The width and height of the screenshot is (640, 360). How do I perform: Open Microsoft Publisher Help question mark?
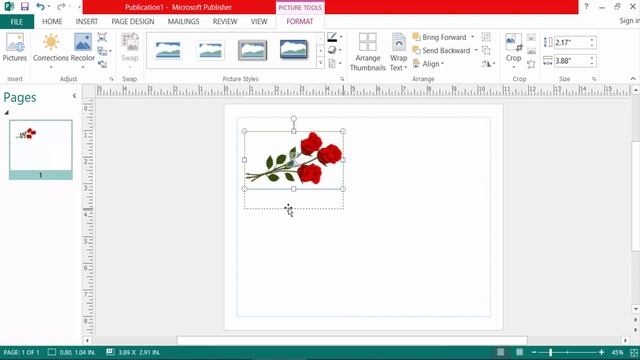click(x=586, y=7)
